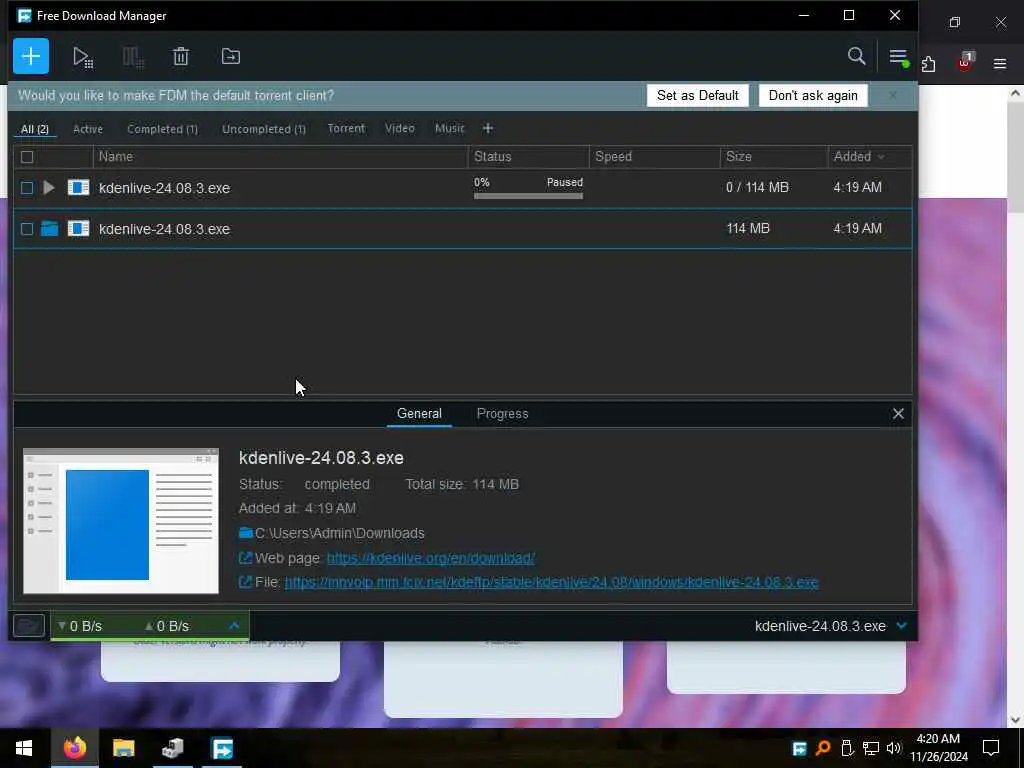
Task: Open the Torrent filter tab
Action: 346,128
